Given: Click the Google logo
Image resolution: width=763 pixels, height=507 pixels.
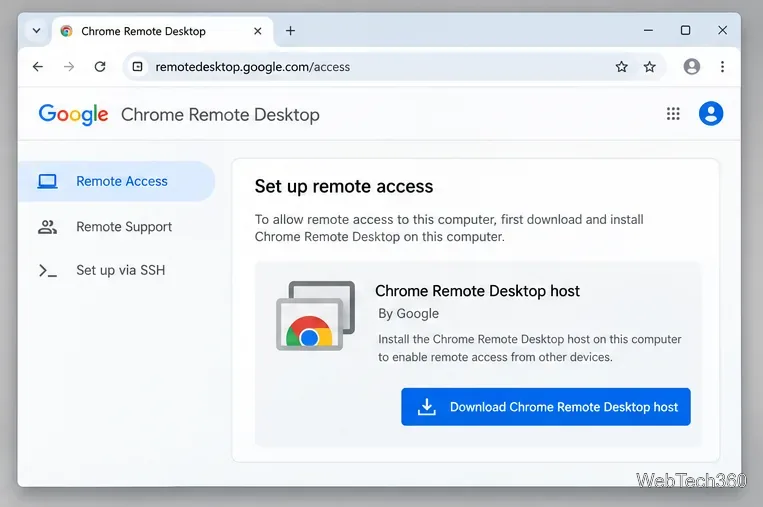Looking at the screenshot, I should coord(73,115).
